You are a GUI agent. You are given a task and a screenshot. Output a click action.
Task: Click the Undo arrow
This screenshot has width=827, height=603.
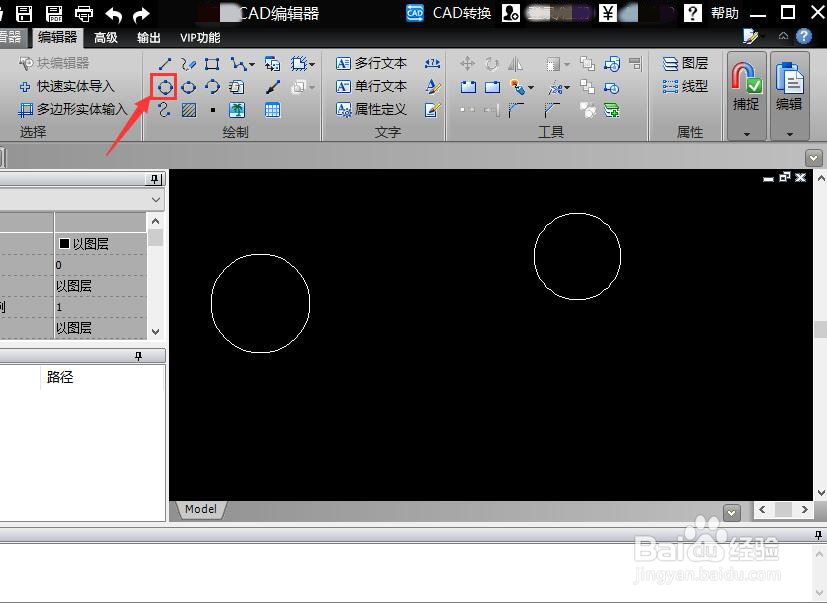pos(113,14)
